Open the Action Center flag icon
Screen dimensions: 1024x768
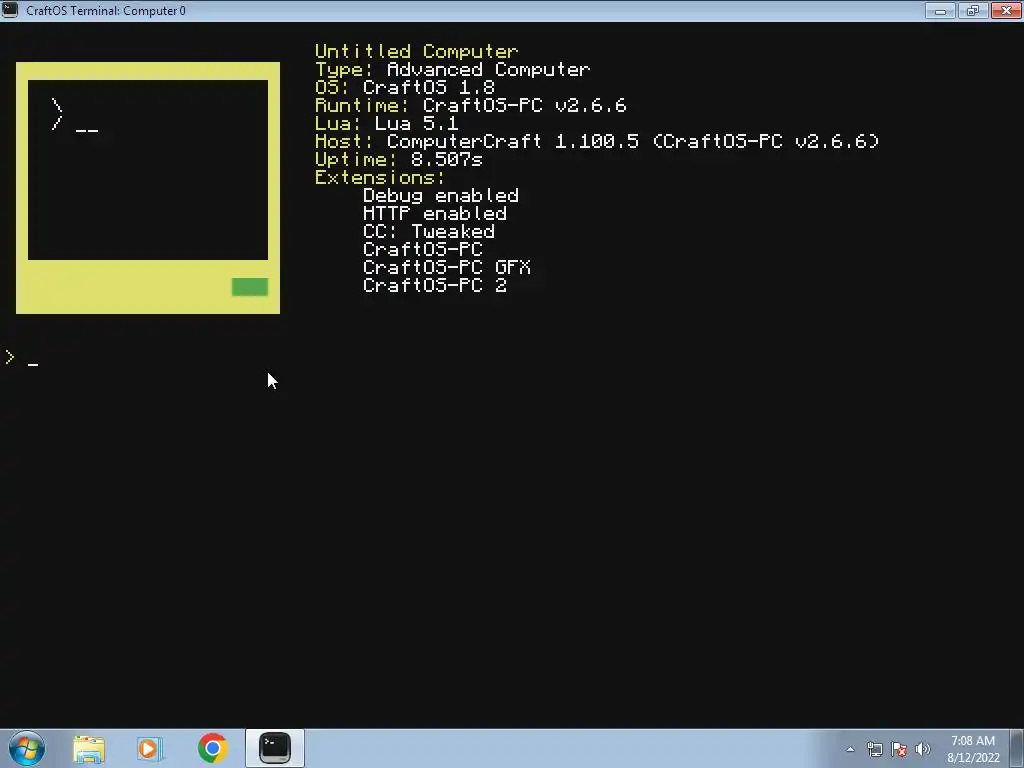(x=899, y=749)
